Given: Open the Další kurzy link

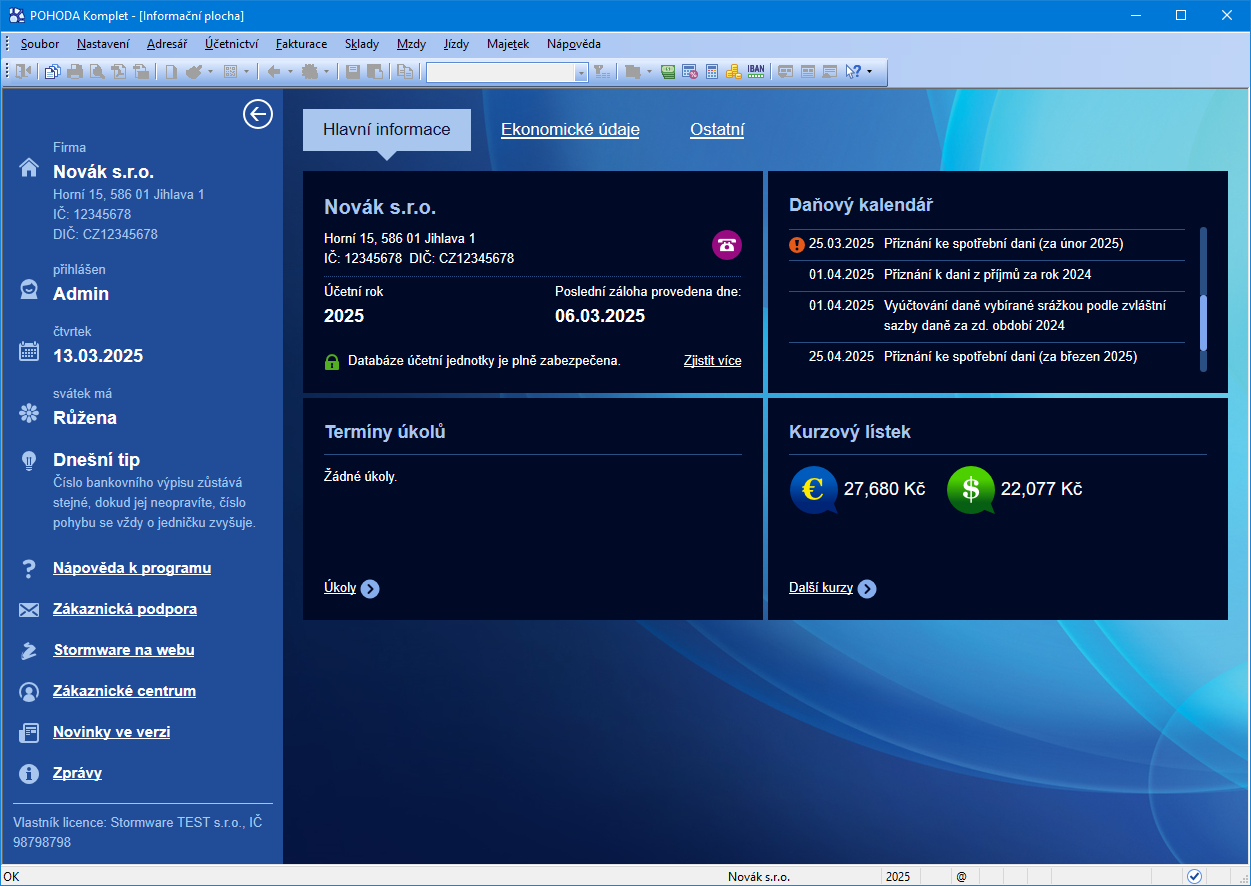Looking at the screenshot, I should click(821, 588).
